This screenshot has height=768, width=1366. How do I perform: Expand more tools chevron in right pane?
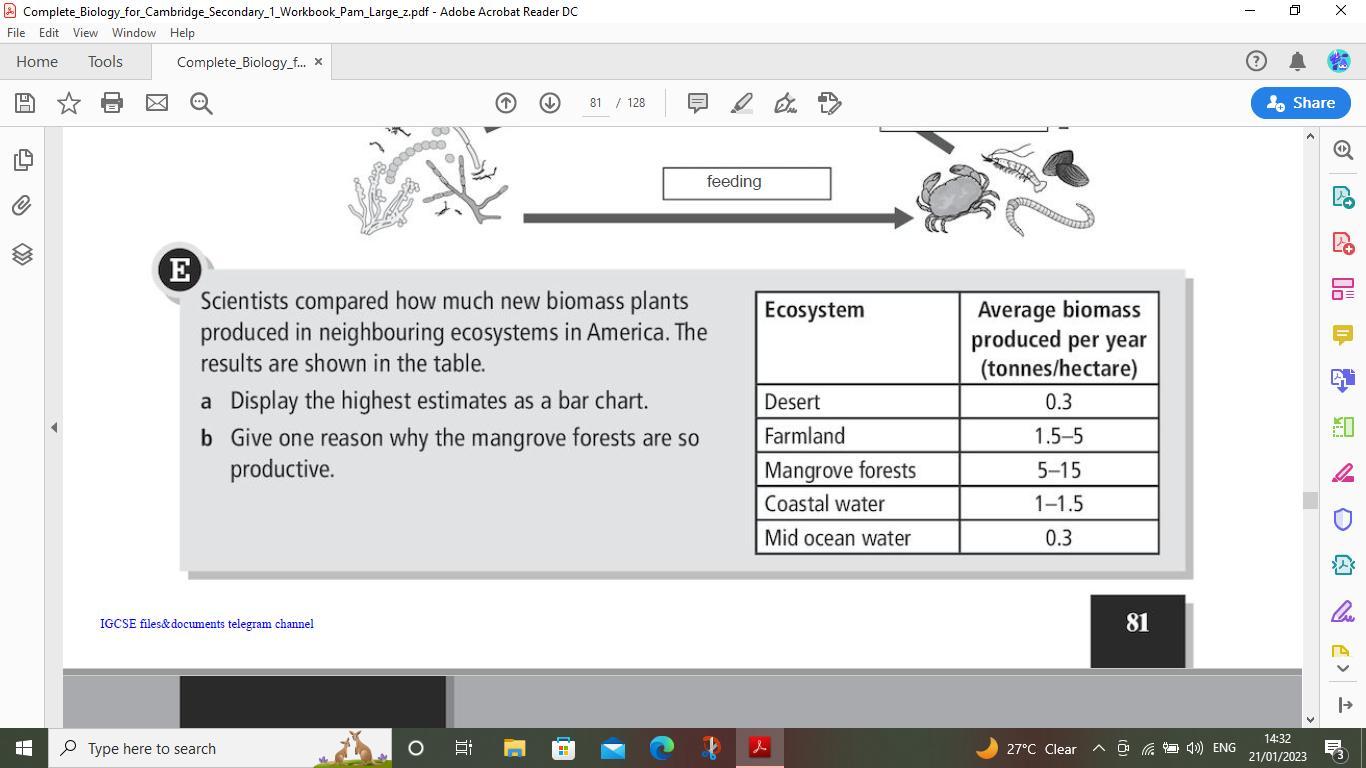pos(1343,669)
